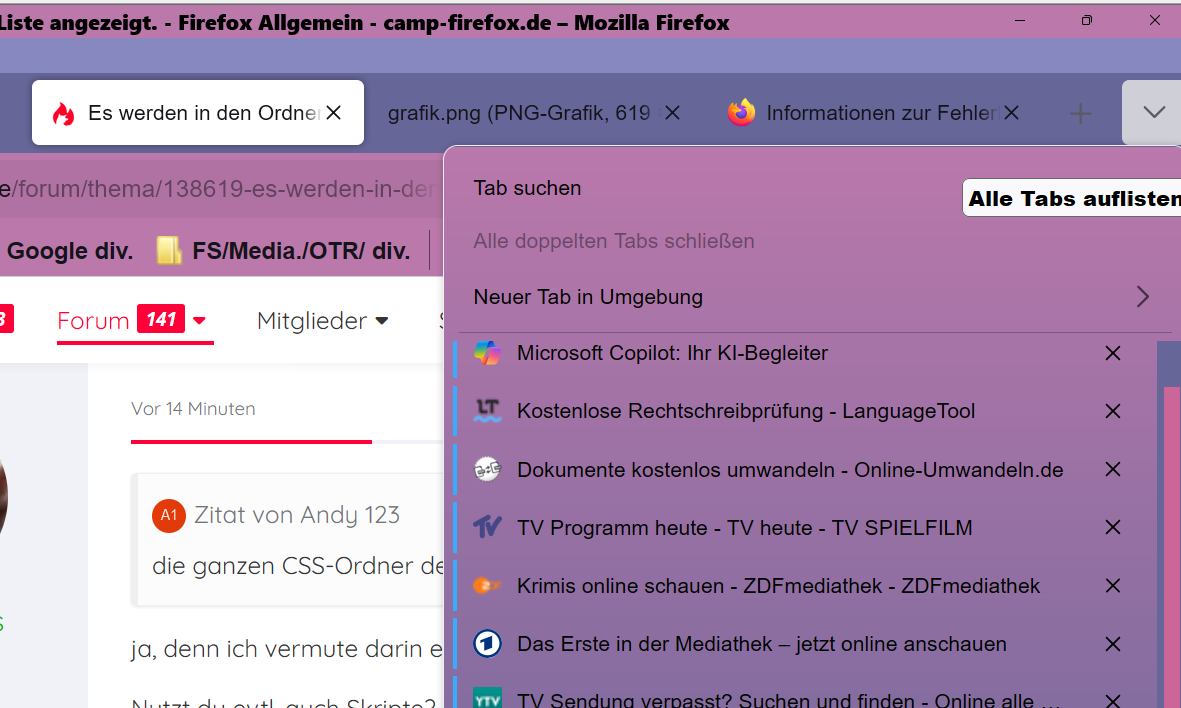Click the Online-Umwandeln.de favicon

[487, 470]
